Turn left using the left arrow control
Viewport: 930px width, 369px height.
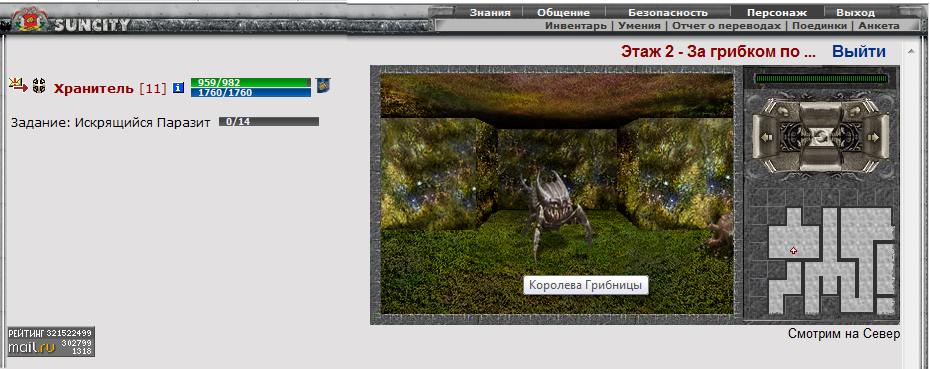click(x=766, y=137)
